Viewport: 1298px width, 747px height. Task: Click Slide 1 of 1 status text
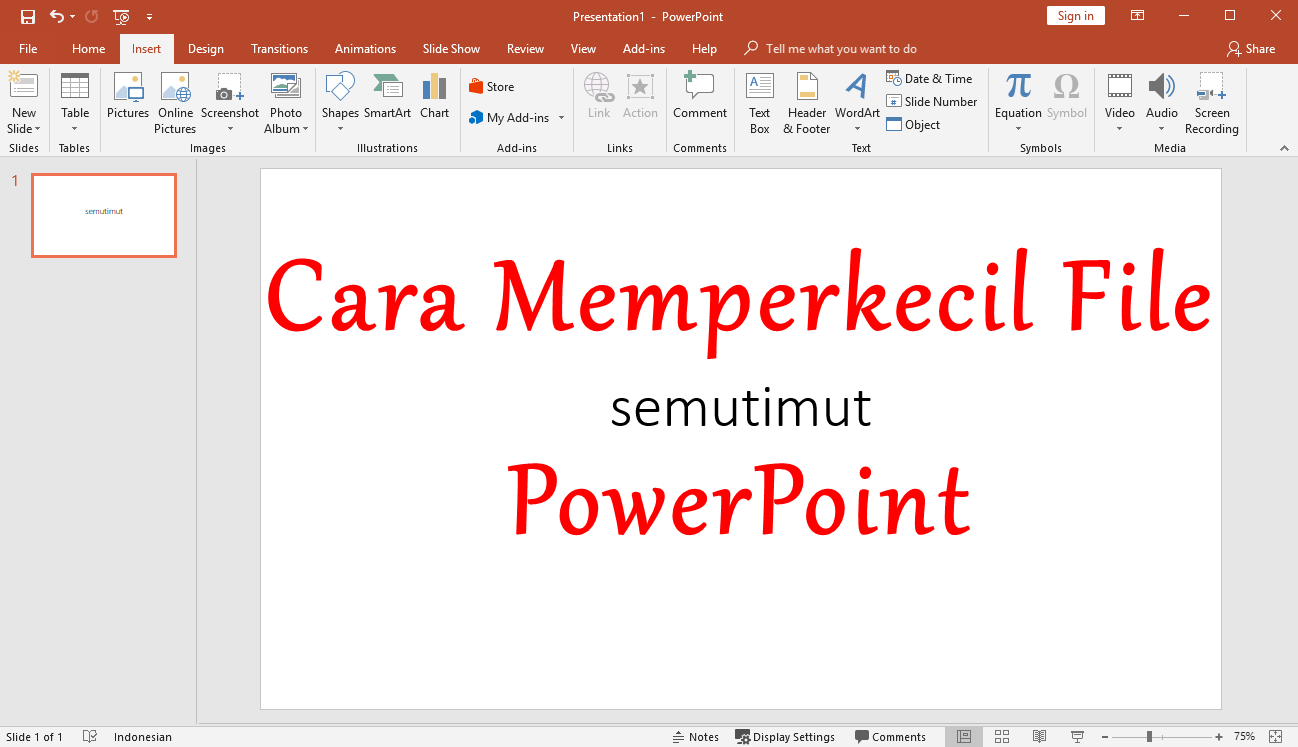[35, 737]
